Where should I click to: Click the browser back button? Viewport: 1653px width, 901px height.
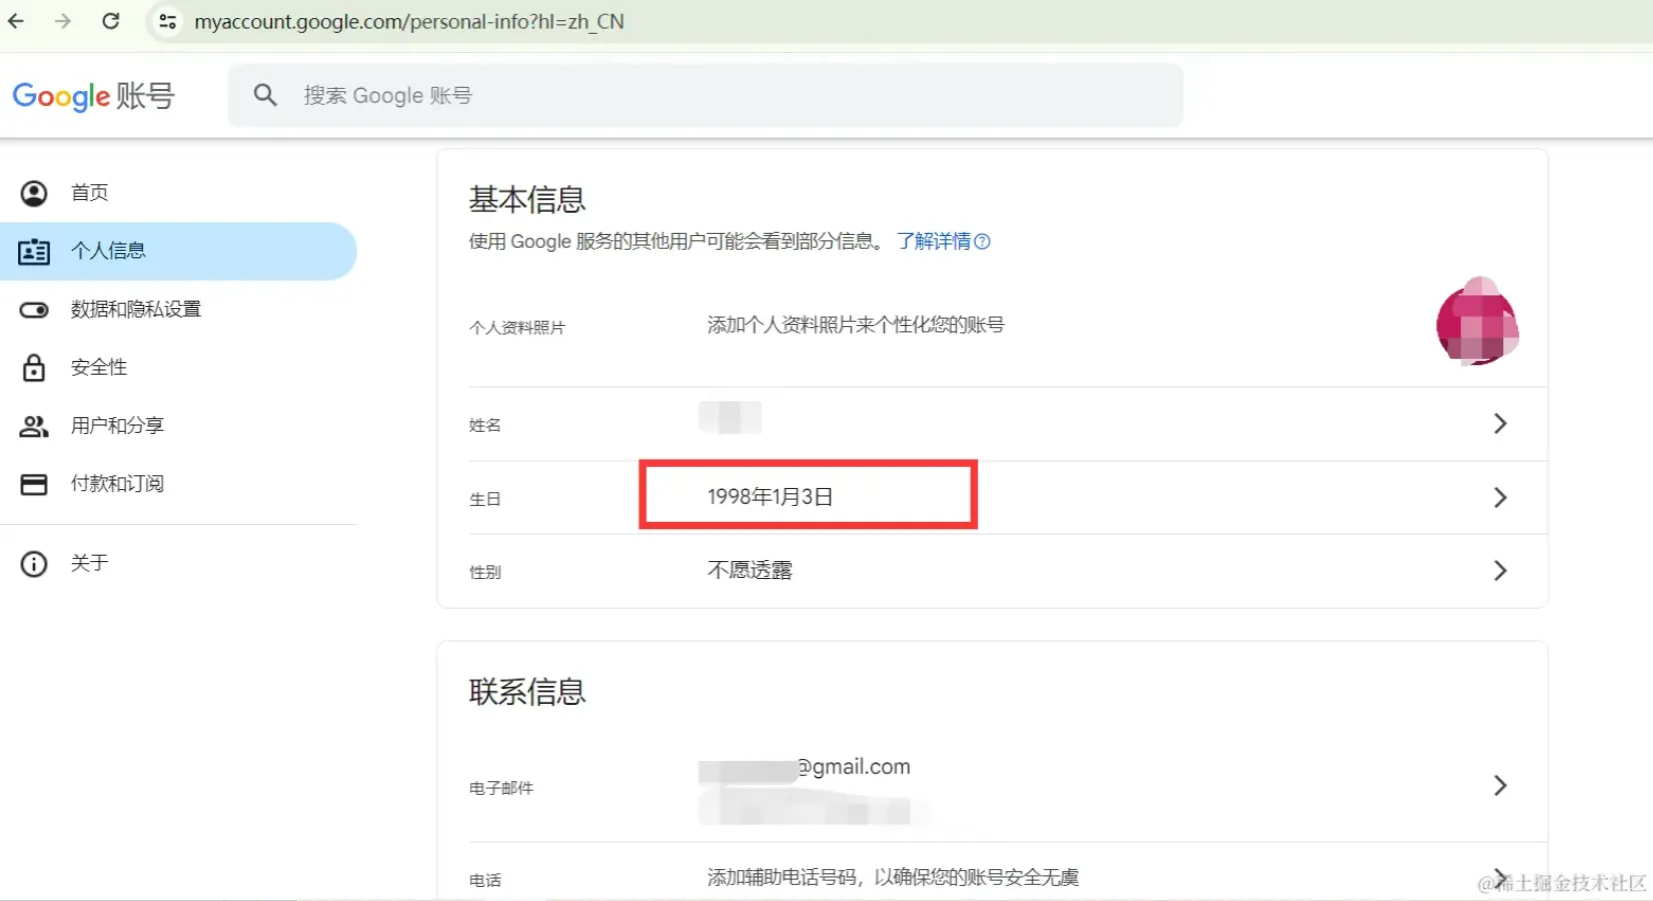point(15,20)
